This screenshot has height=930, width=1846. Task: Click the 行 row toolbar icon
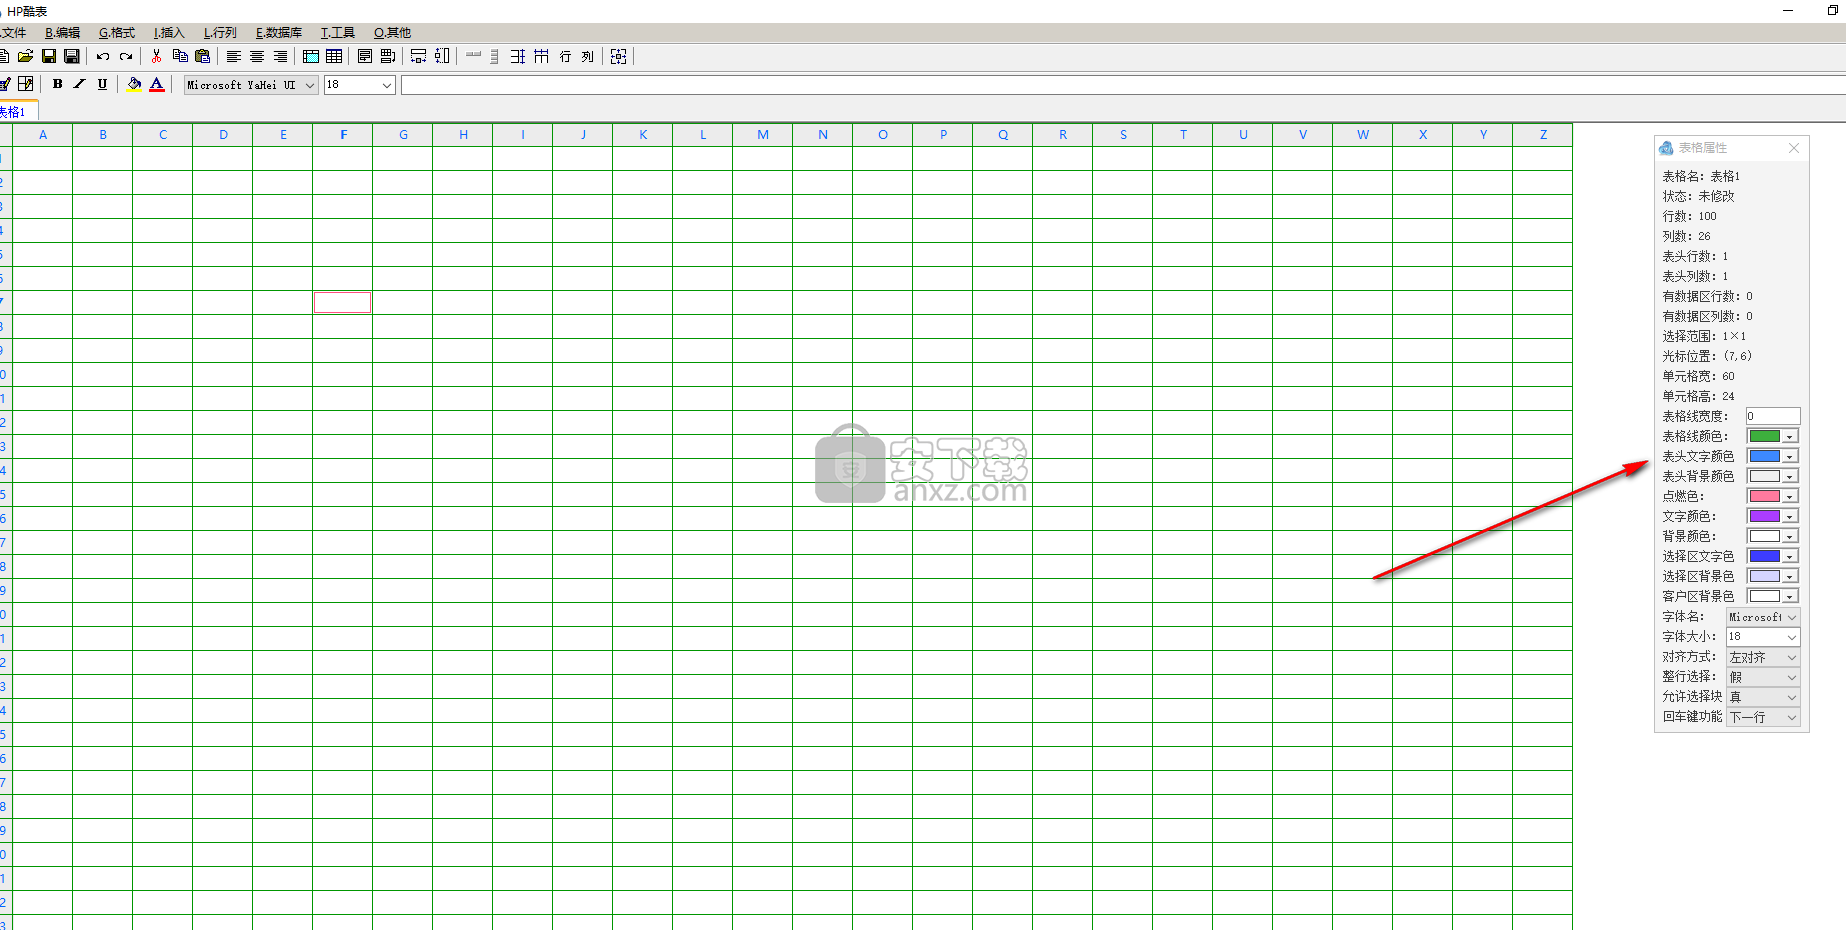(565, 56)
